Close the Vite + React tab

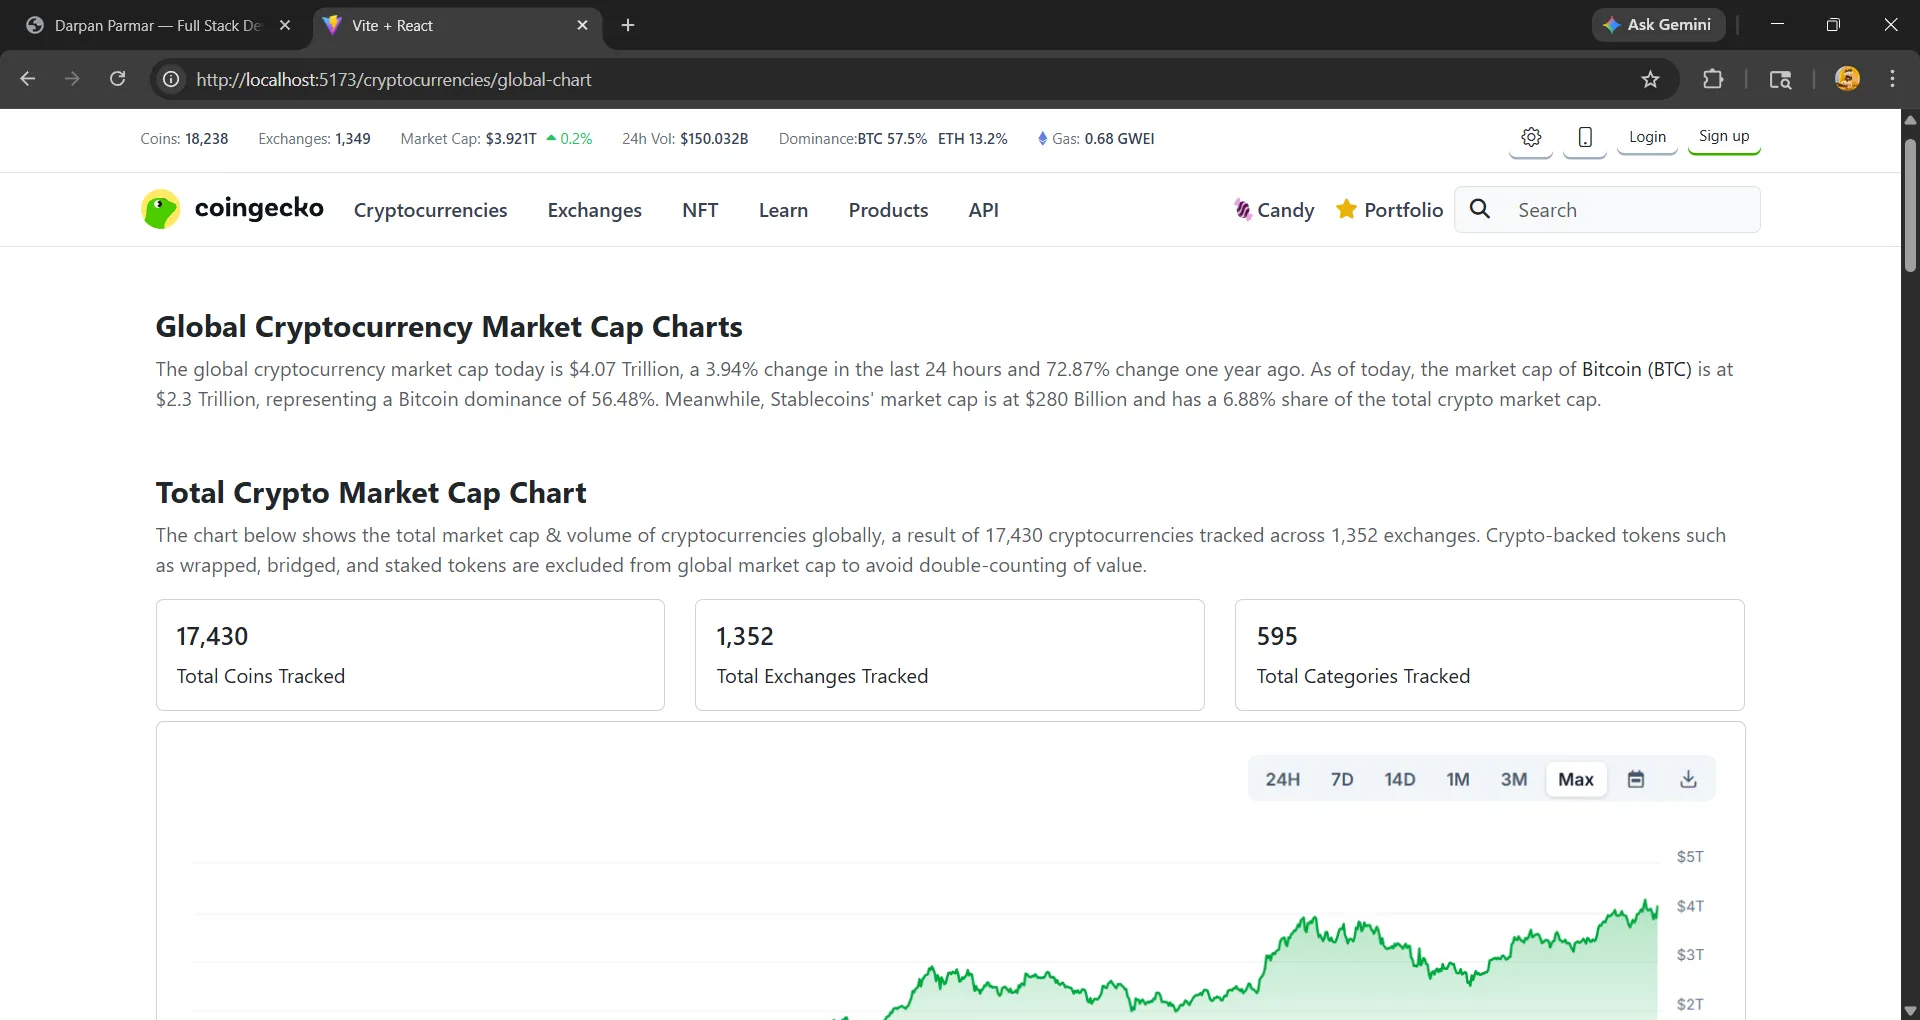point(582,25)
